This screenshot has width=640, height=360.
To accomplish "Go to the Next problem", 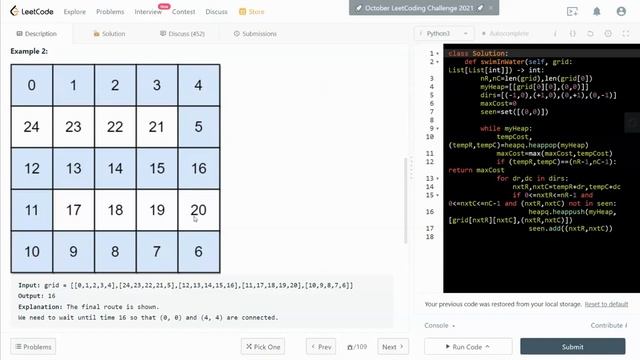I will 393,347.
